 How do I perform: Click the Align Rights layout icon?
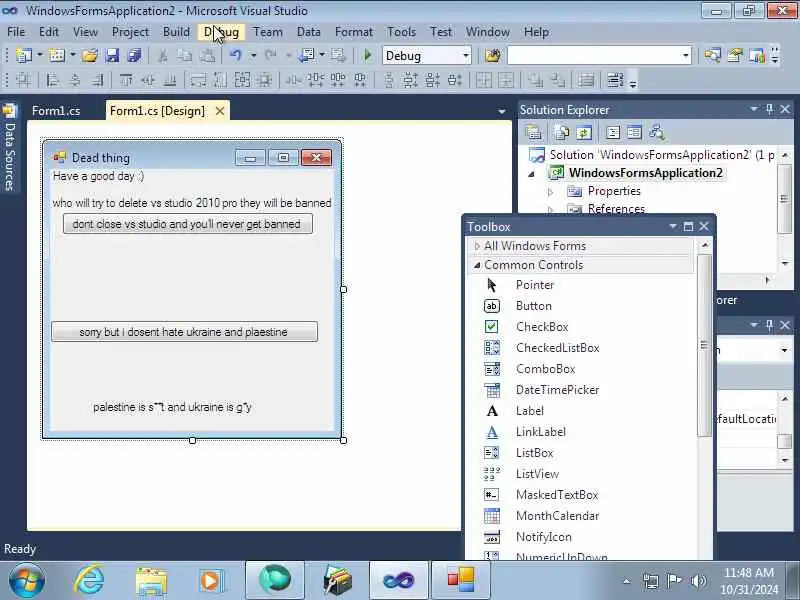[97, 80]
